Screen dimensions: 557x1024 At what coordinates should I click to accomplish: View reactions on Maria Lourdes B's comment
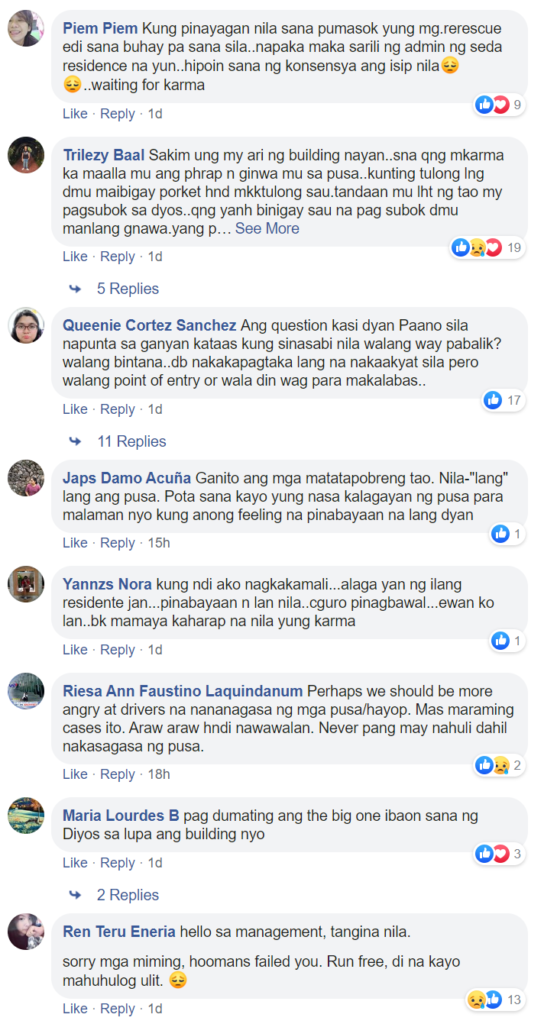click(500, 854)
